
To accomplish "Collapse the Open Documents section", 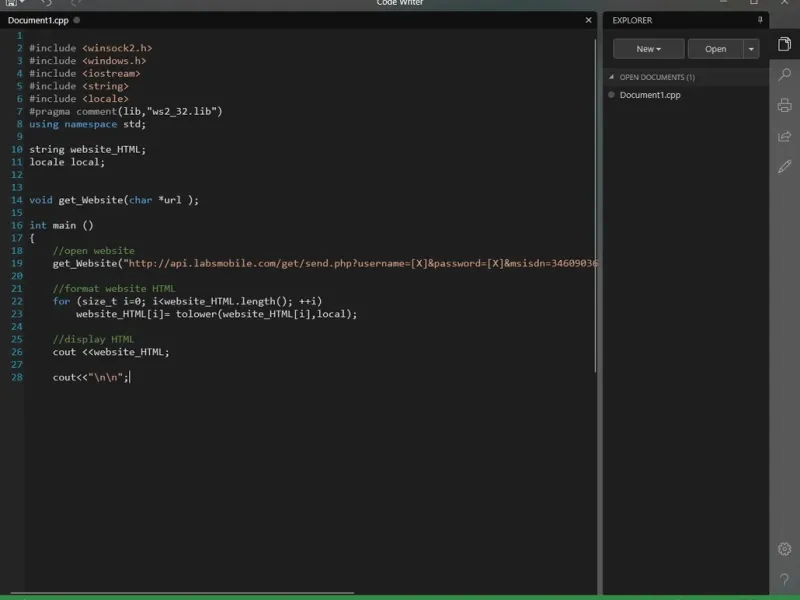I will coord(611,77).
